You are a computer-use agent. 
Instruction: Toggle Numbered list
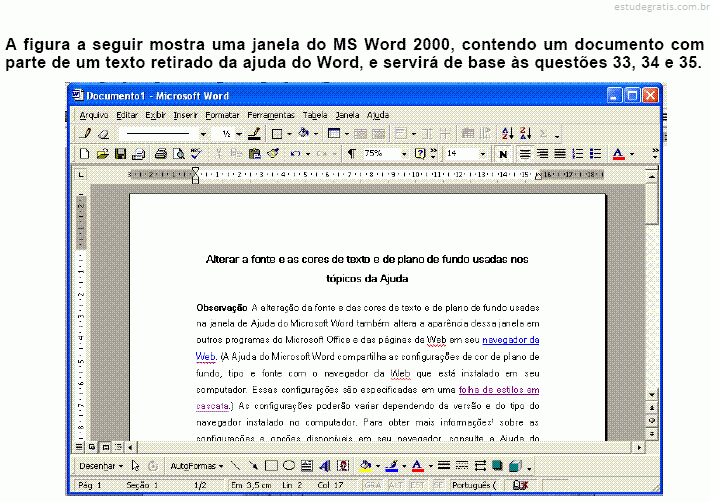pos(578,154)
